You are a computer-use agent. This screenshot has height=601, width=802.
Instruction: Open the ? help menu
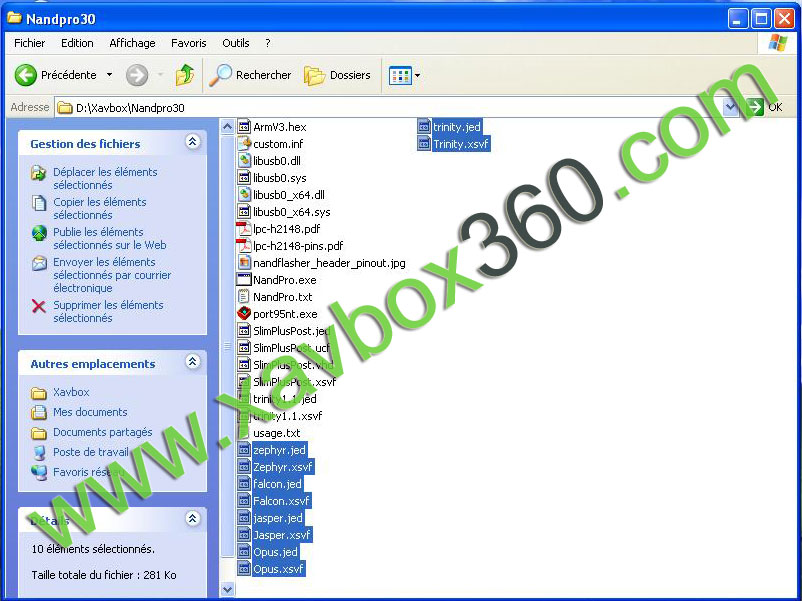coord(268,43)
